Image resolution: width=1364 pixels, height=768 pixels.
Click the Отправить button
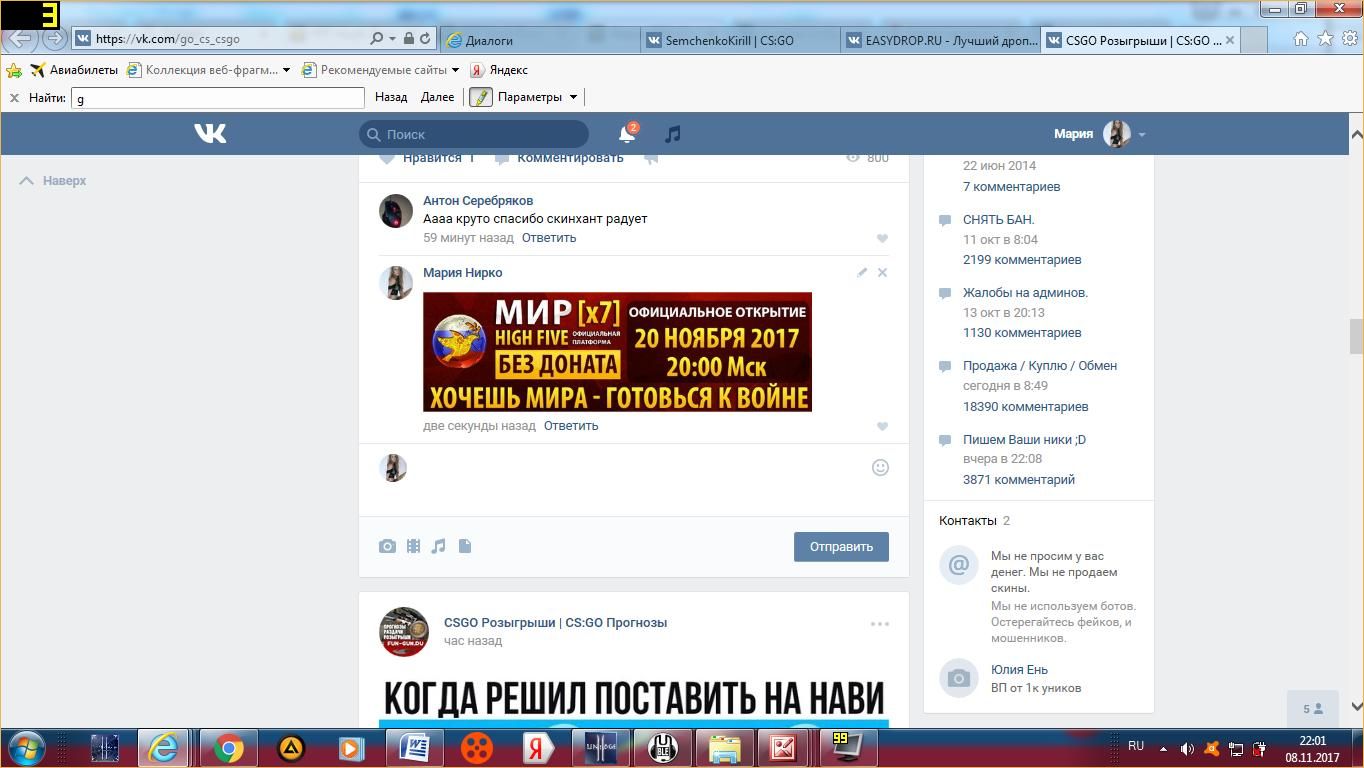point(841,546)
